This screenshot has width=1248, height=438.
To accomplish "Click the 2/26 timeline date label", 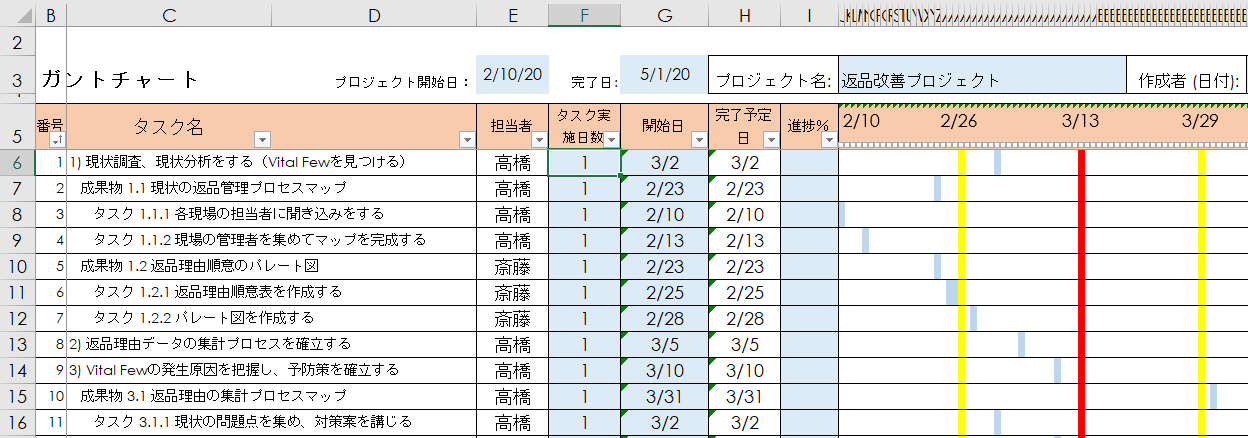I will click(x=958, y=121).
